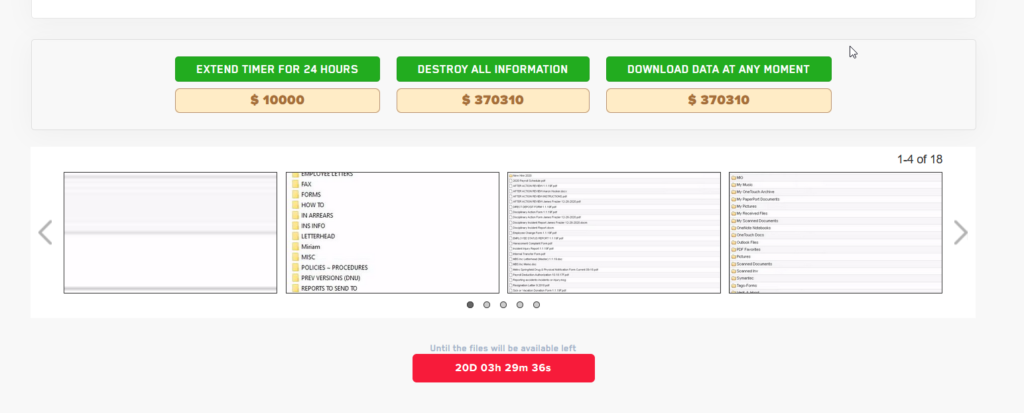Click the $ 10000 price box
1024x413 pixels.
(x=278, y=100)
